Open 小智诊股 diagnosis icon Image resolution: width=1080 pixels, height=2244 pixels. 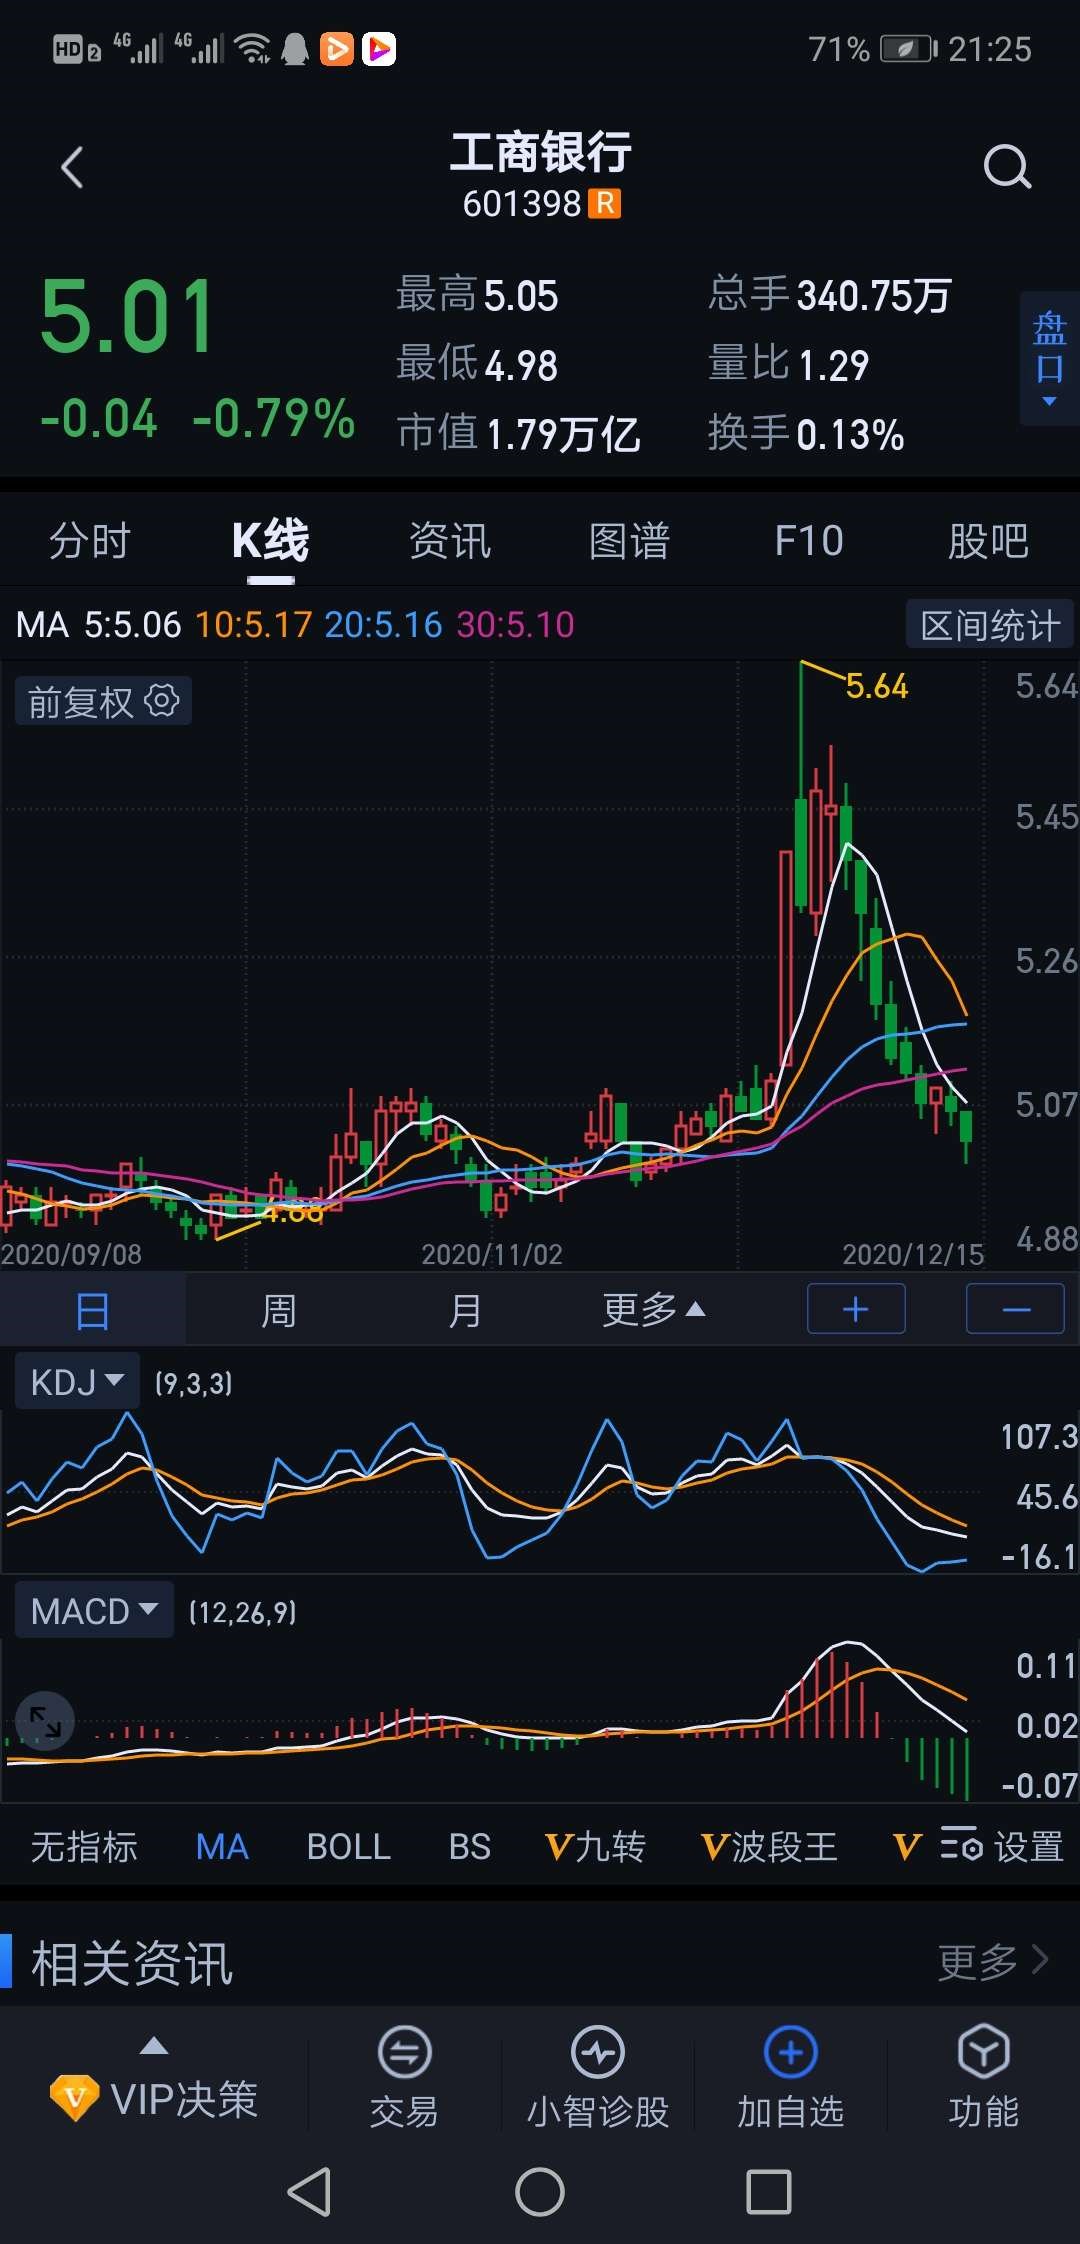(598, 2075)
